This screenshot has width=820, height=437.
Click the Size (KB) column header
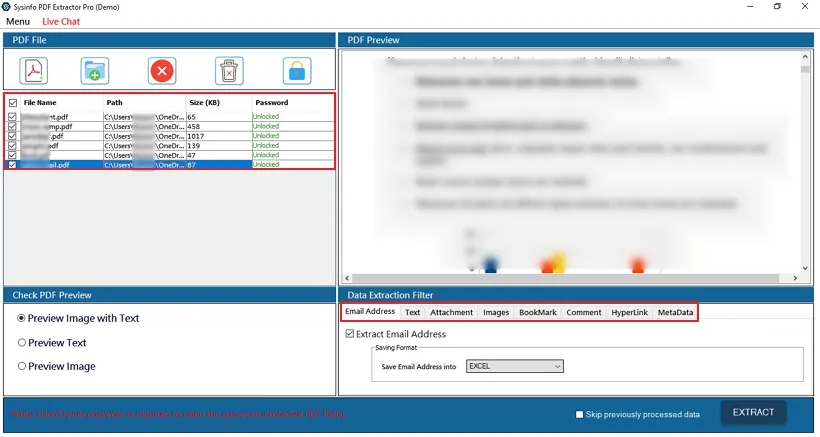pyautogui.click(x=219, y=103)
